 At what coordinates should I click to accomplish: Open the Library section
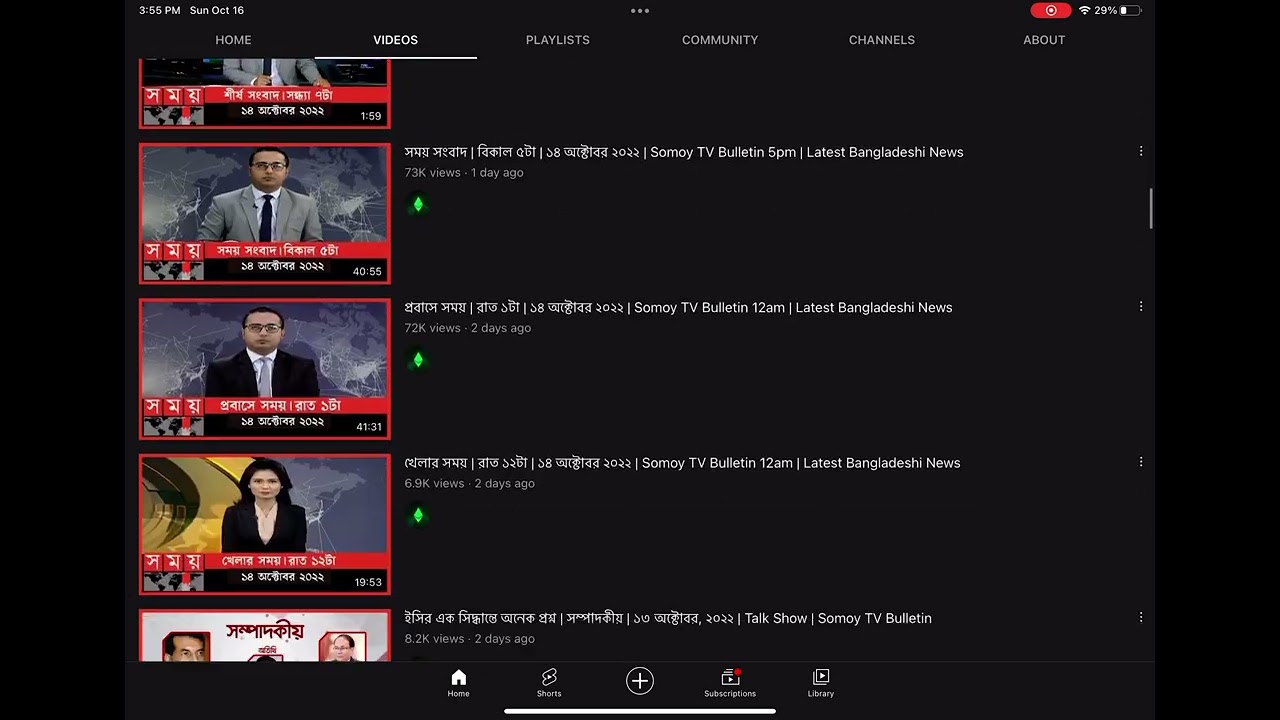(821, 683)
